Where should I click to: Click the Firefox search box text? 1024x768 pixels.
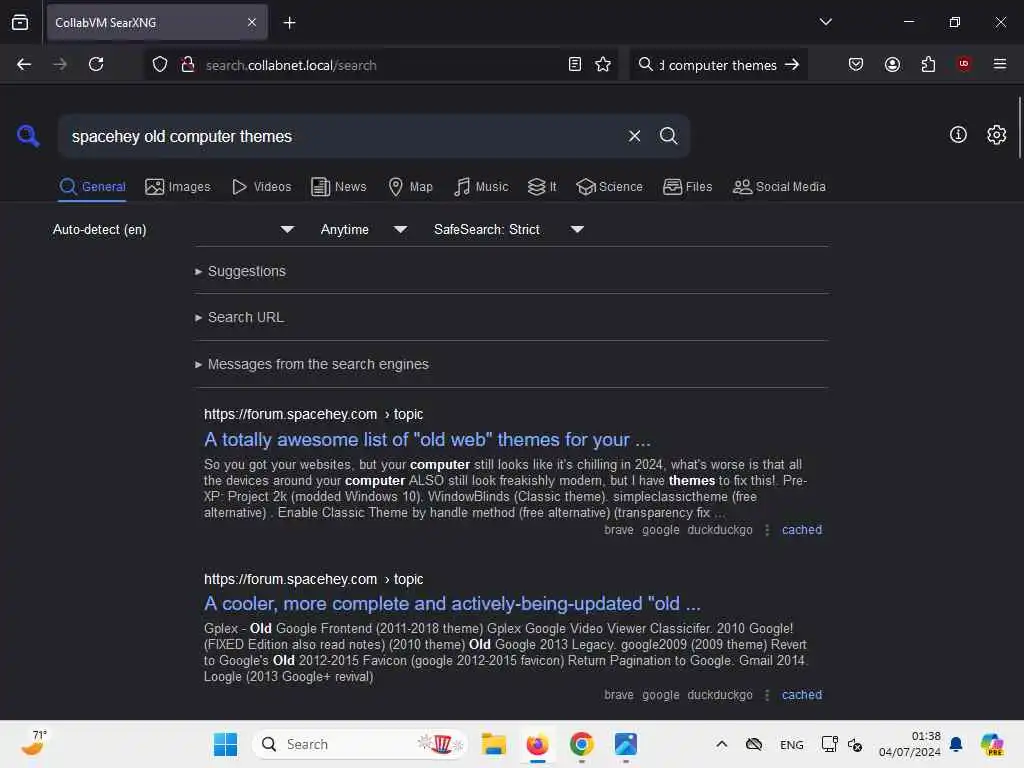718,65
